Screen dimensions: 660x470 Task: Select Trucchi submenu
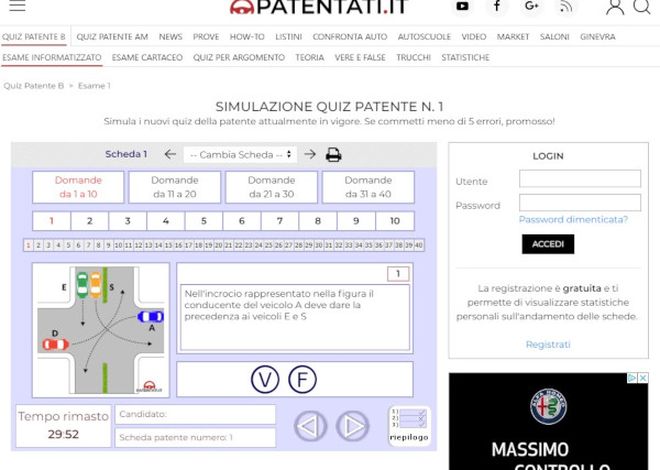click(413, 57)
